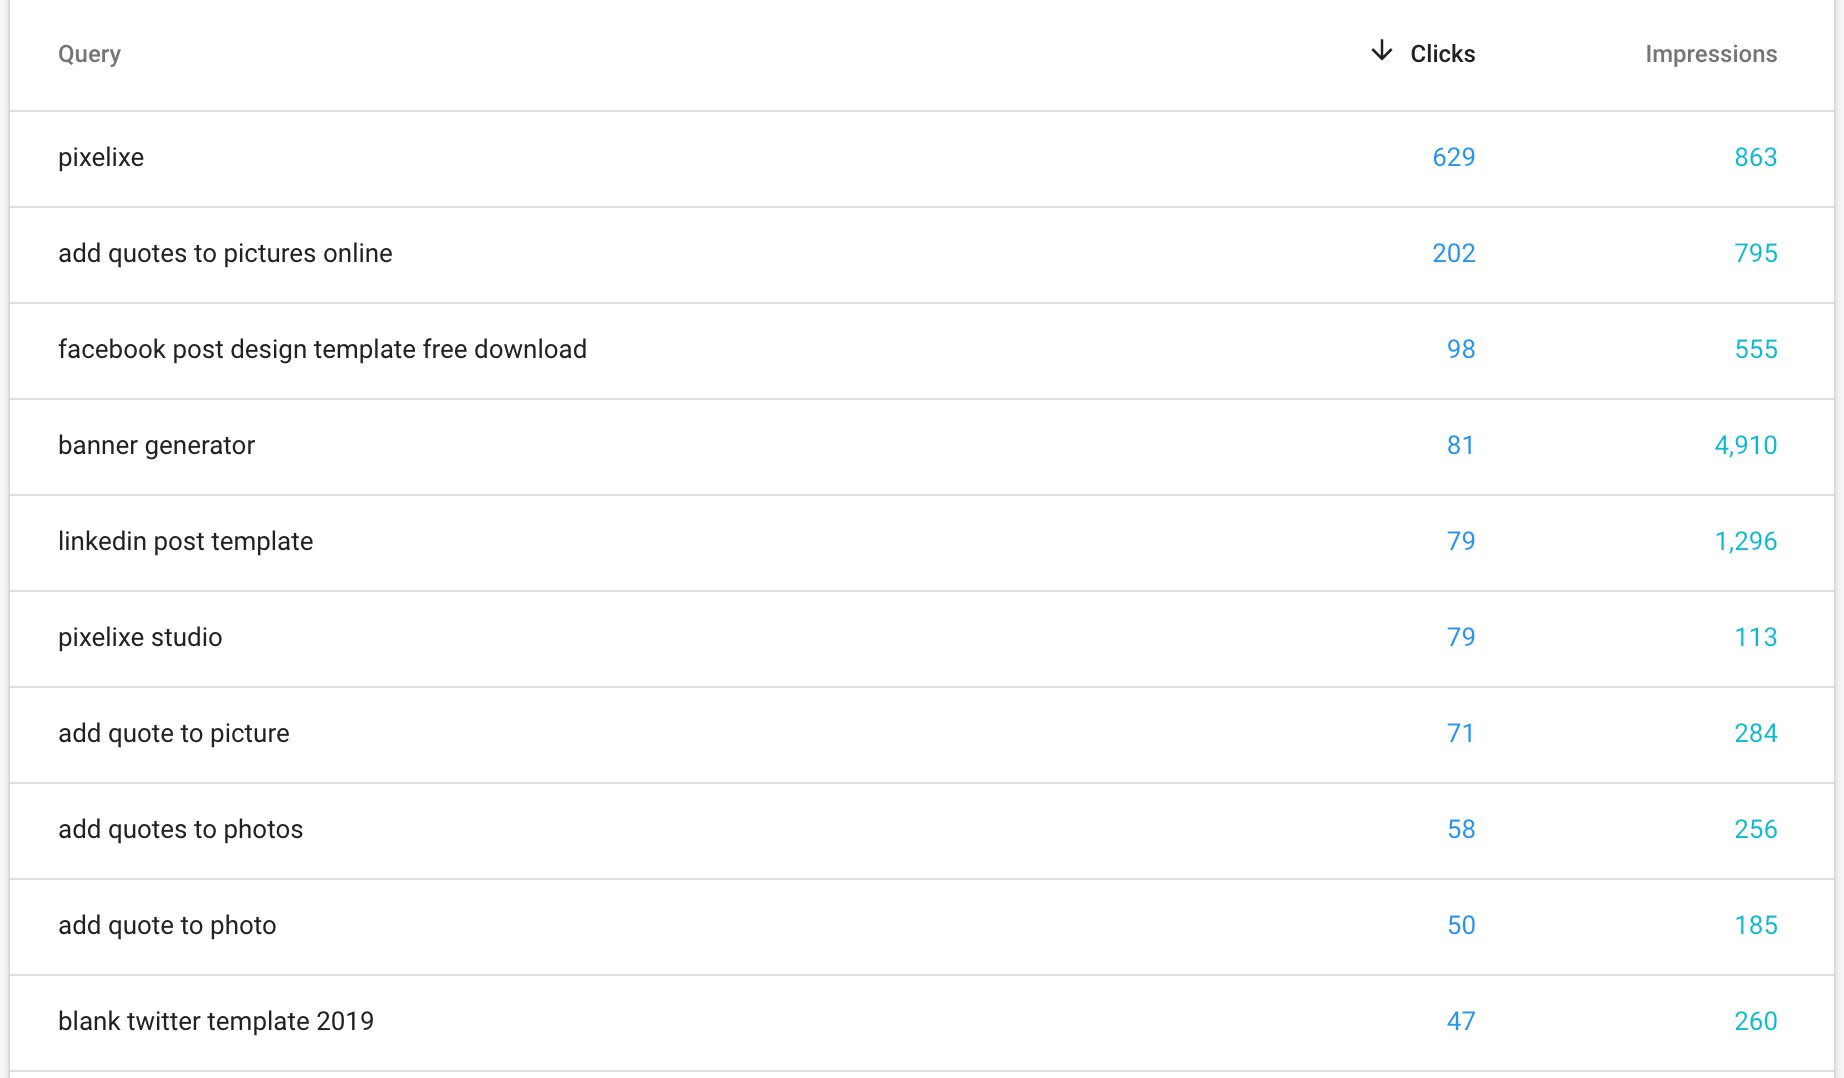Click the 555 impressions value
The height and width of the screenshot is (1078, 1844).
tap(1755, 349)
